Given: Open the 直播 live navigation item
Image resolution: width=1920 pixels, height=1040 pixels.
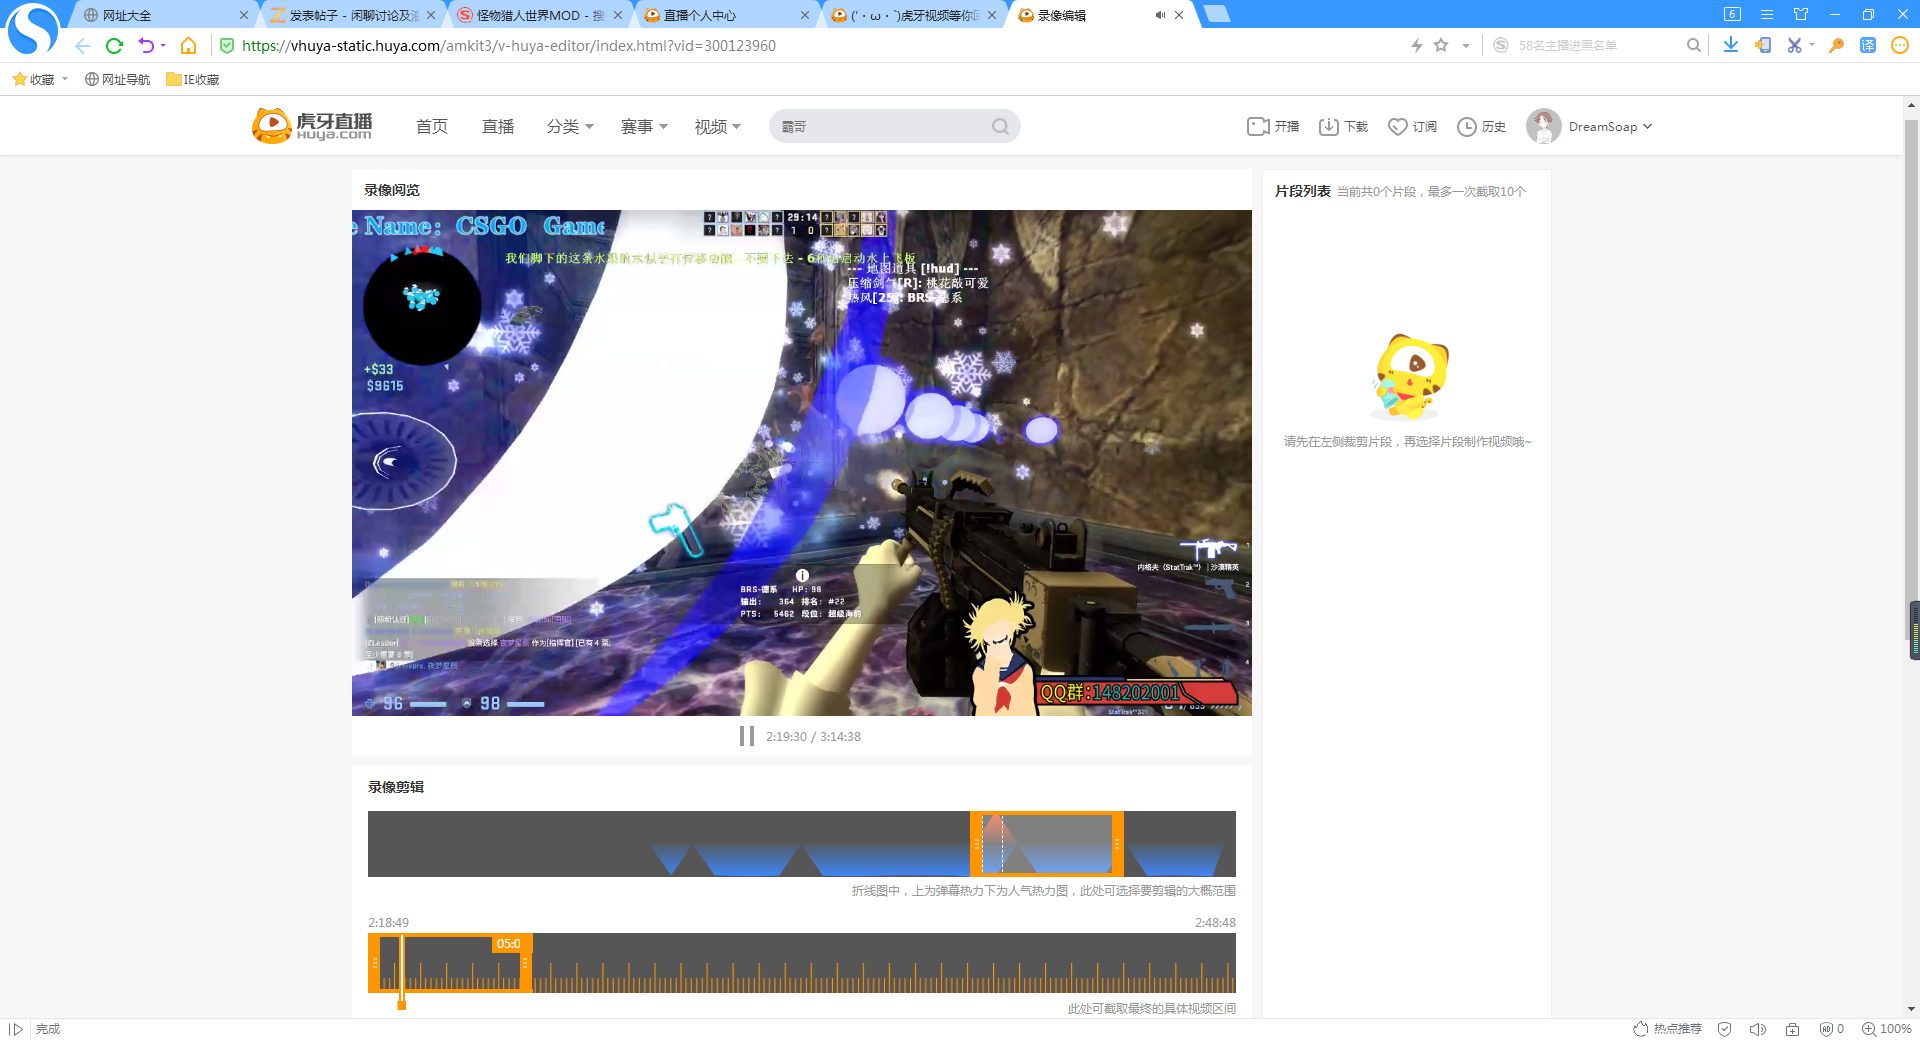Looking at the screenshot, I should pyautogui.click(x=498, y=126).
